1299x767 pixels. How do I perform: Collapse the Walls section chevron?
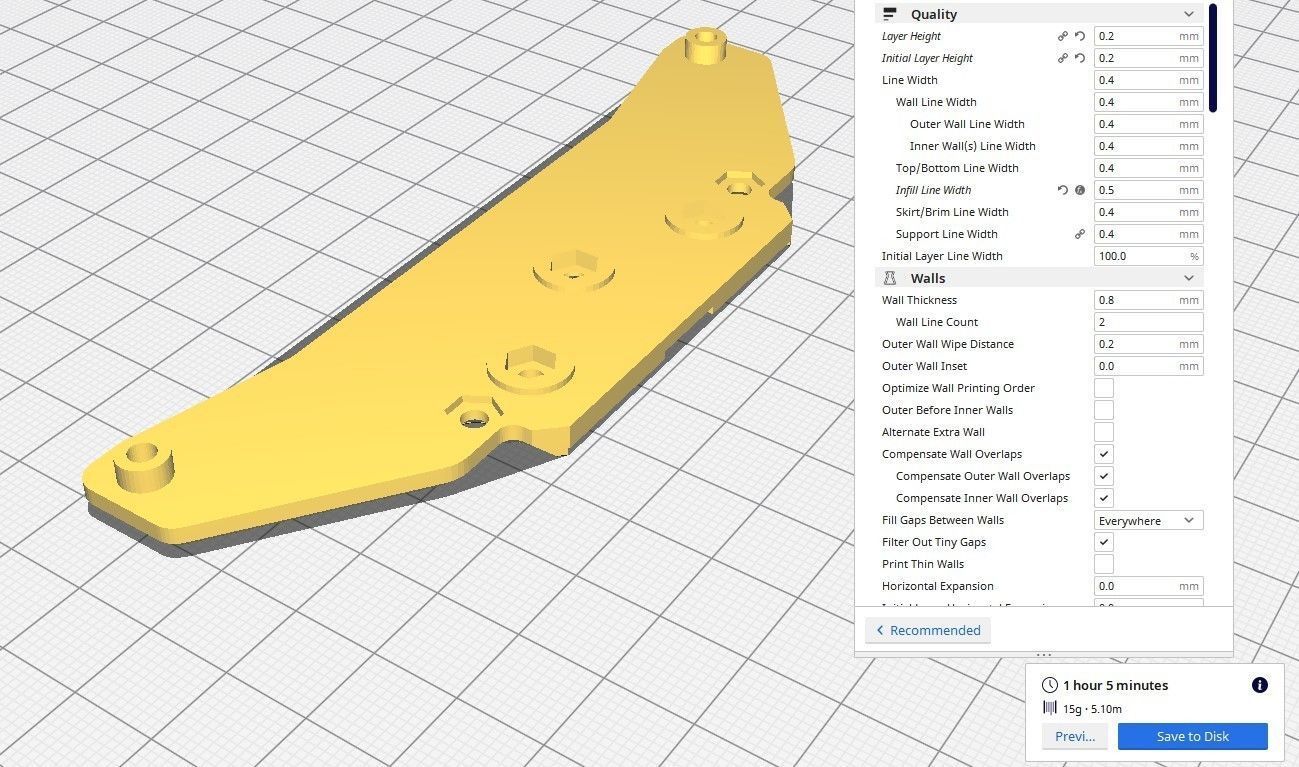(1189, 278)
